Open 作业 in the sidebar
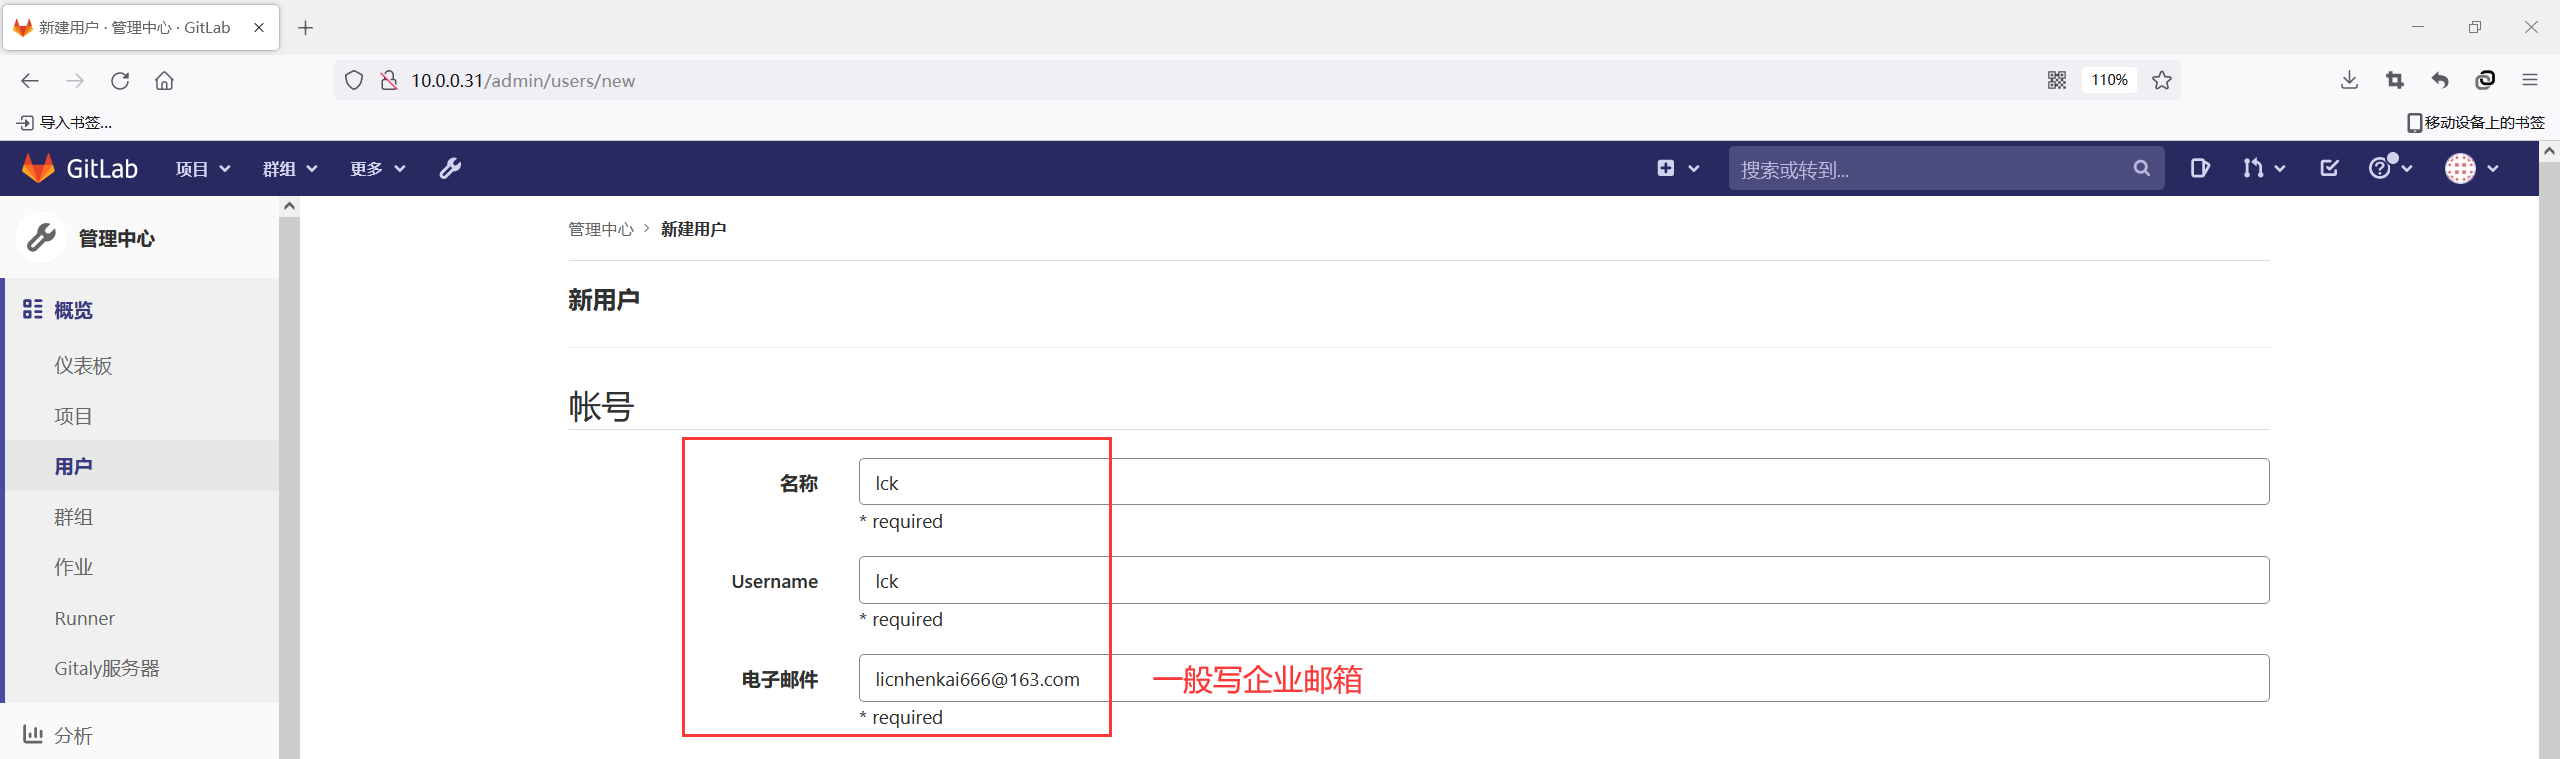Screen dimensions: 2560x759 tap(73, 567)
